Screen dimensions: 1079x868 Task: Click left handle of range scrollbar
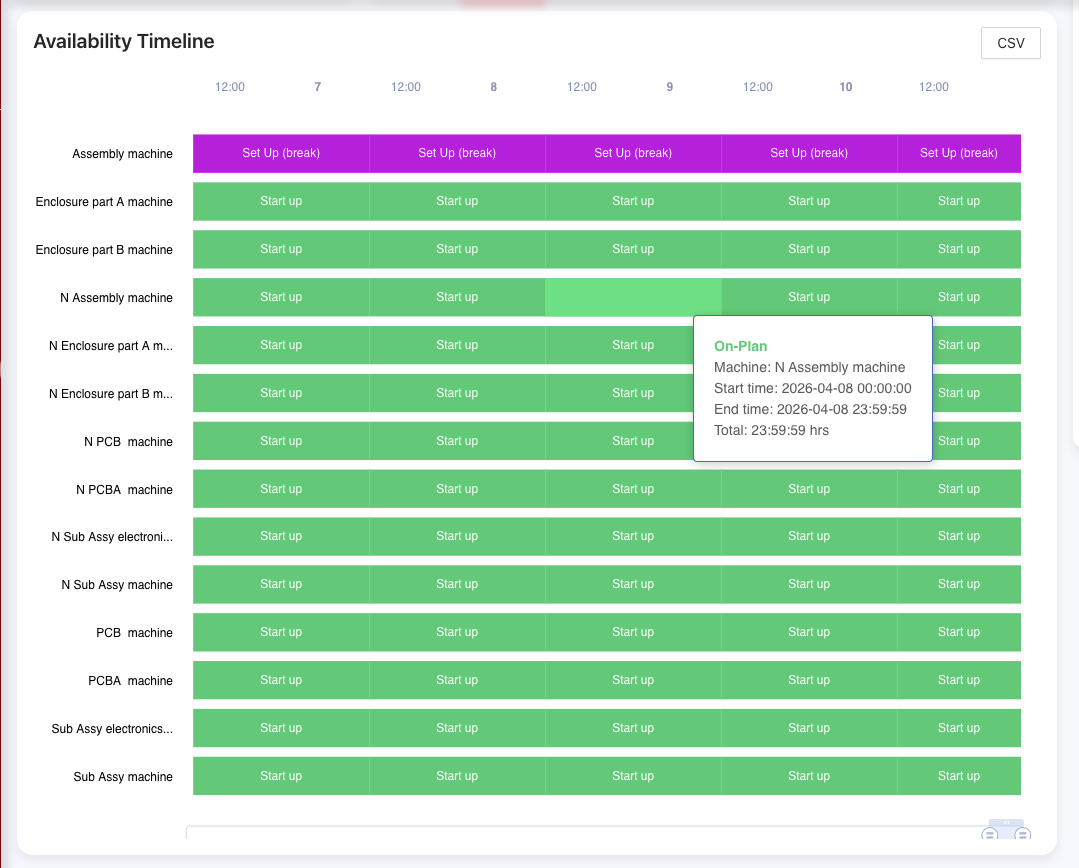pyautogui.click(x=990, y=835)
